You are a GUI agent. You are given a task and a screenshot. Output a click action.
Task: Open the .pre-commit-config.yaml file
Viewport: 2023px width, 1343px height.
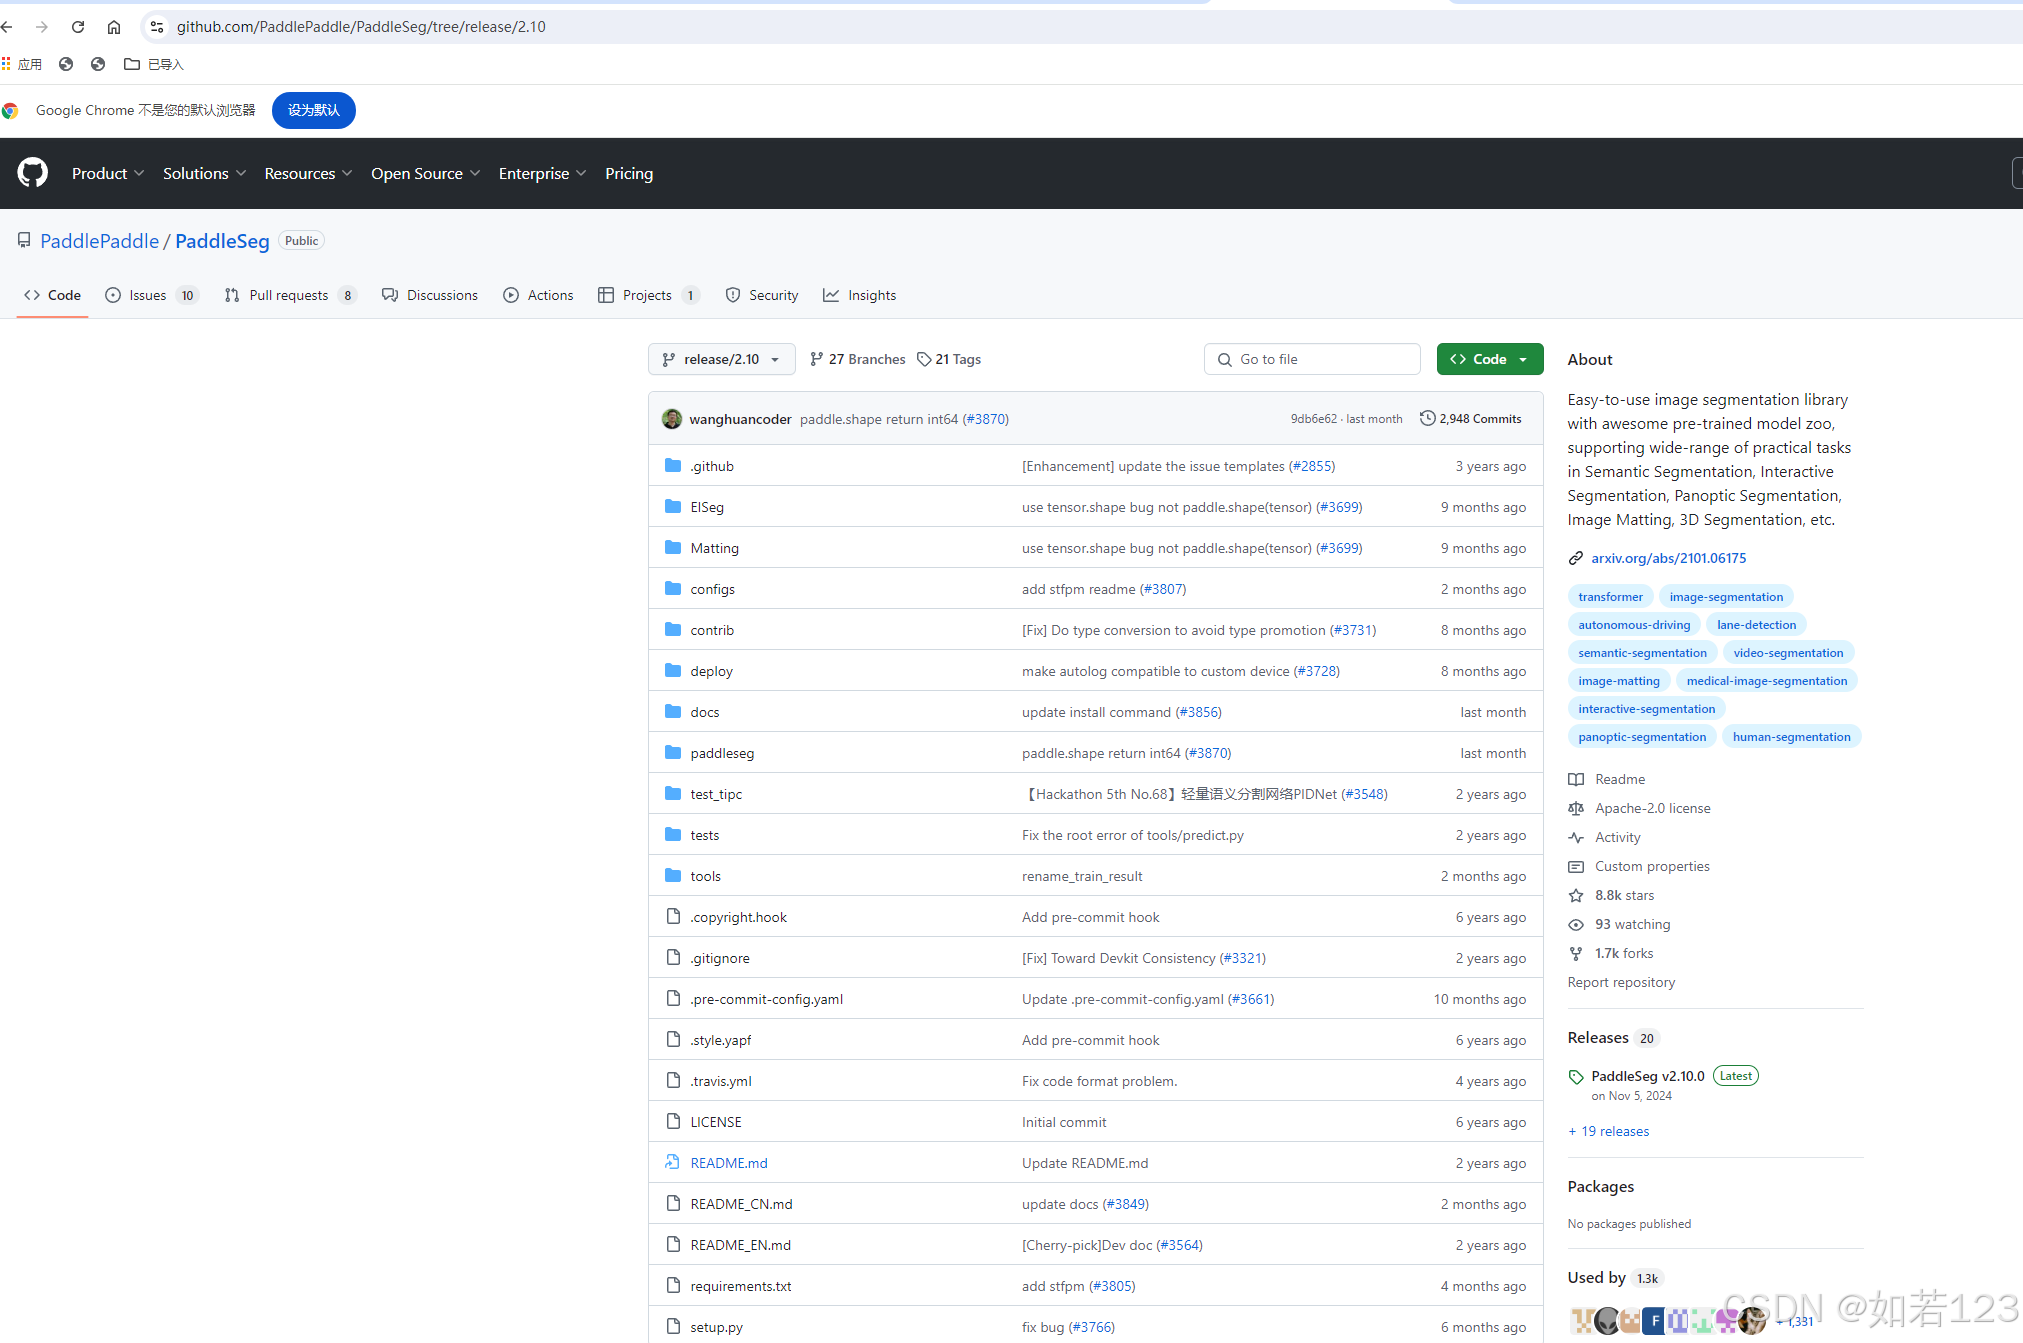(x=767, y=999)
